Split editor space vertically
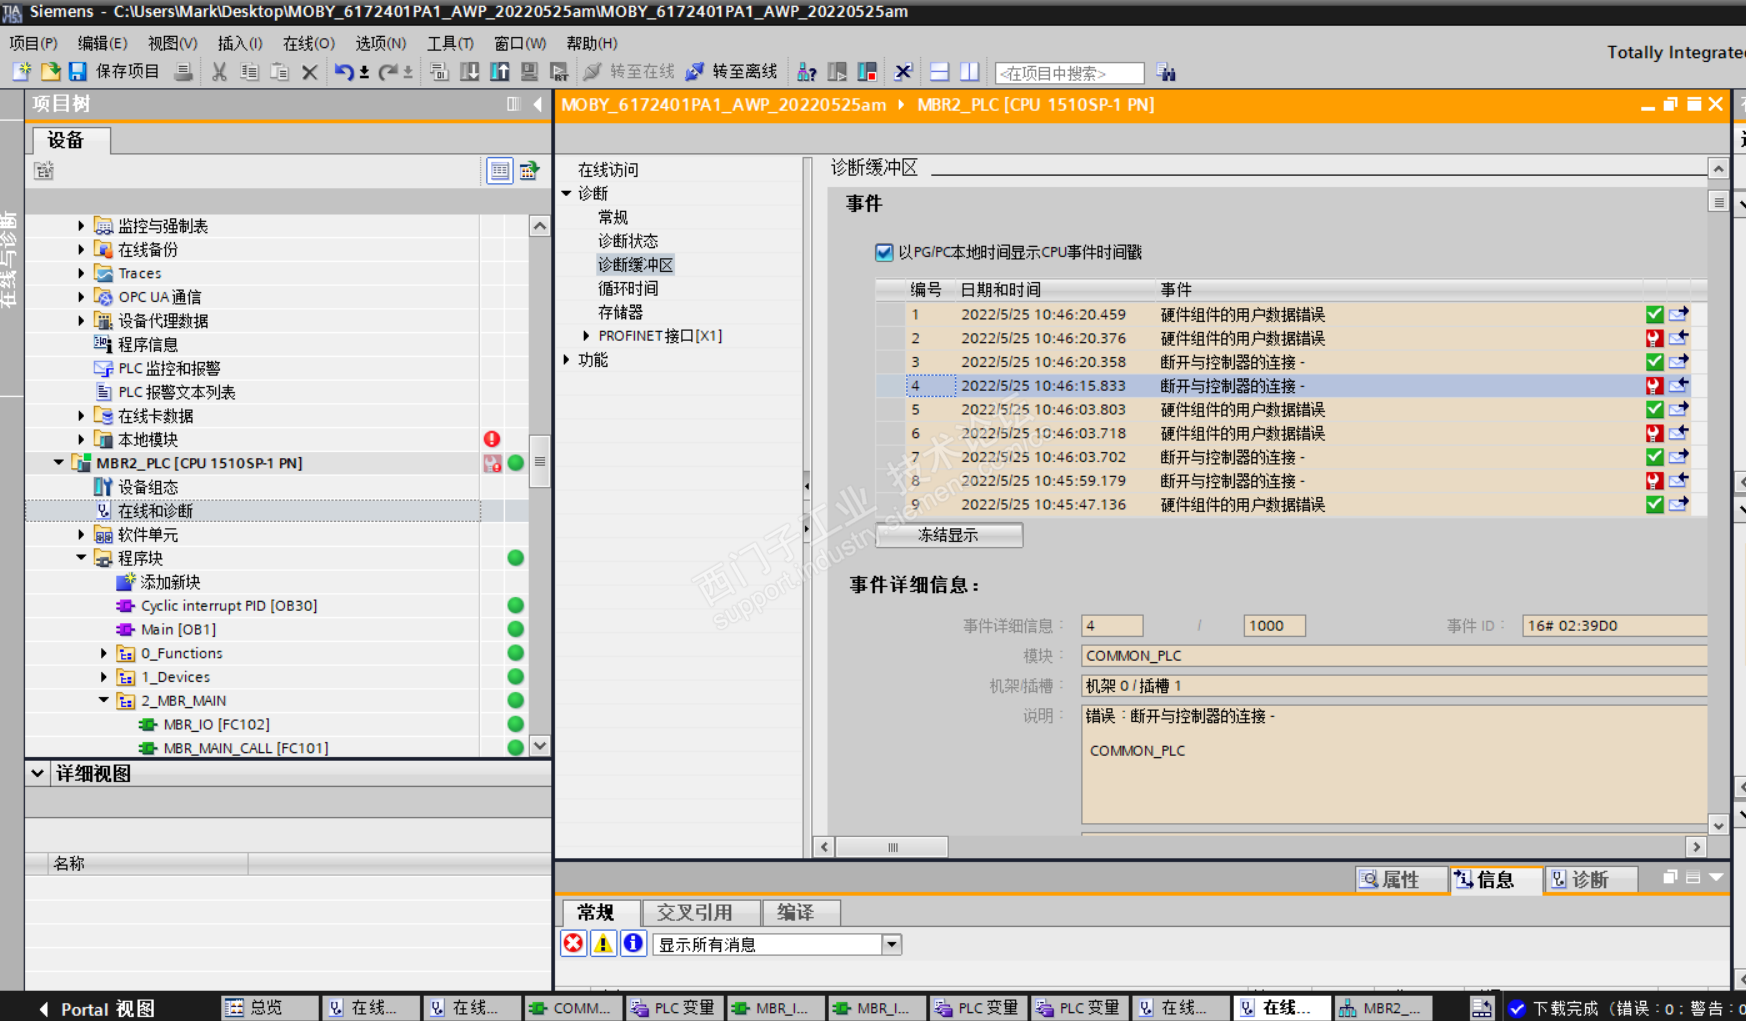This screenshot has width=1746, height=1021. (969, 72)
